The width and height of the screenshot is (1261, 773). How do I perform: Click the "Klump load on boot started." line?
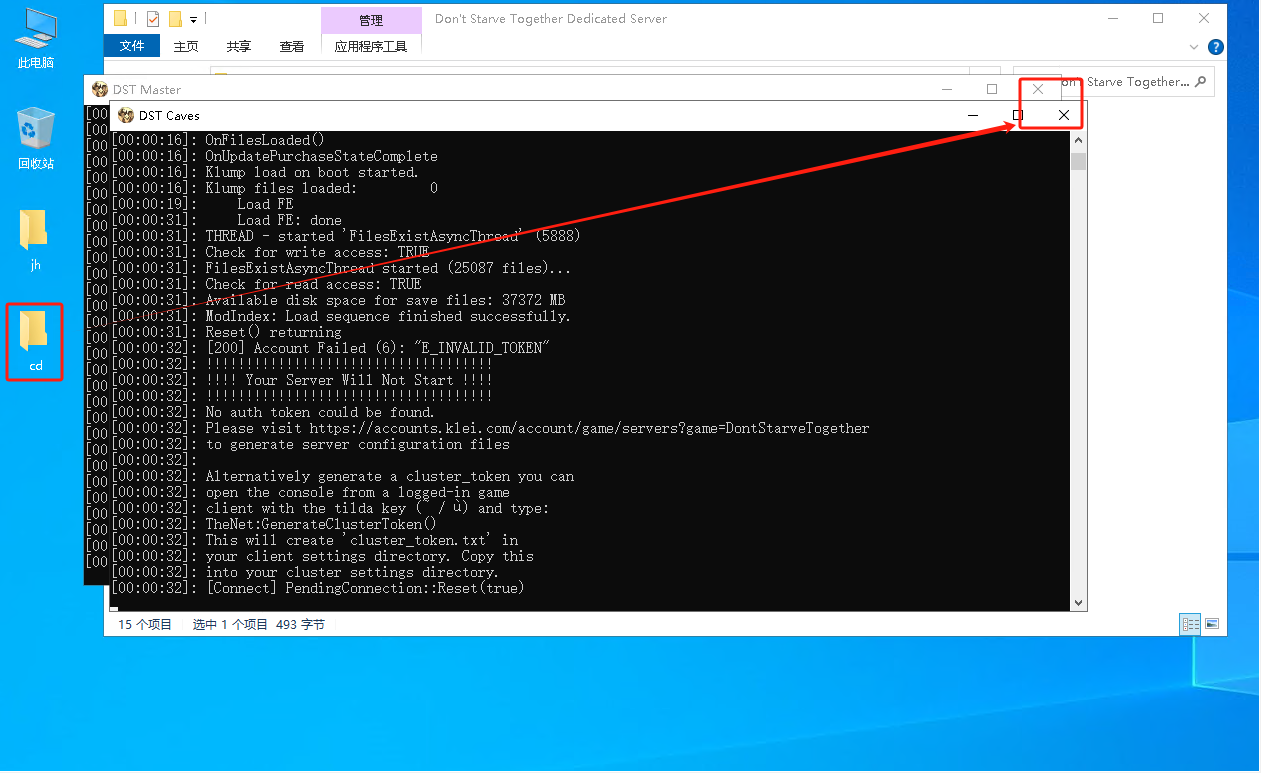point(265,172)
